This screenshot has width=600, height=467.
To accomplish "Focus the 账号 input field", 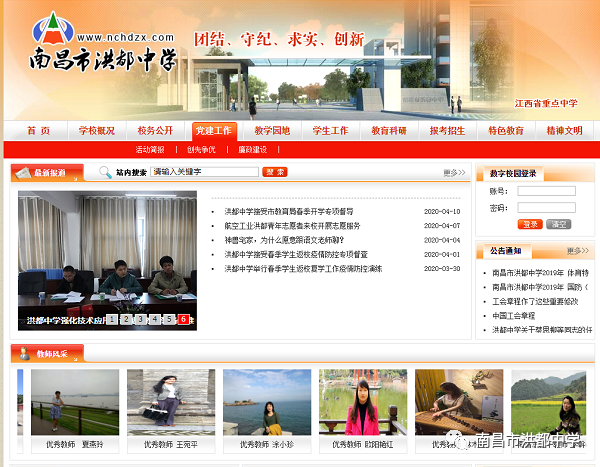I will click(x=546, y=191).
